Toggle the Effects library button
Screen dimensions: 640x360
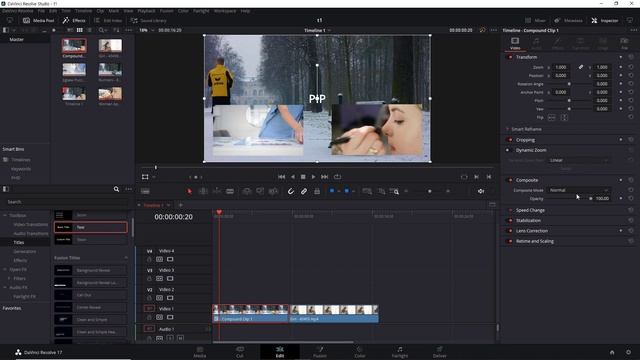pos(74,20)
